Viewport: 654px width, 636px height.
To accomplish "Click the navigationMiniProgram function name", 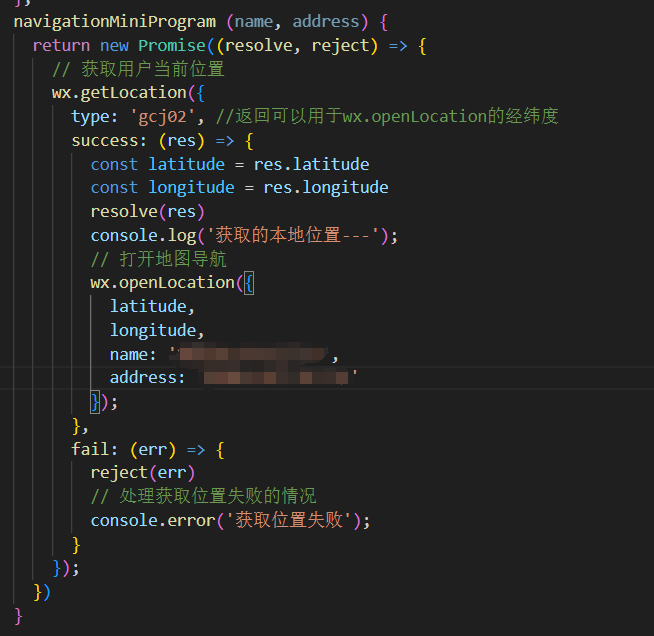I will 115,22.
